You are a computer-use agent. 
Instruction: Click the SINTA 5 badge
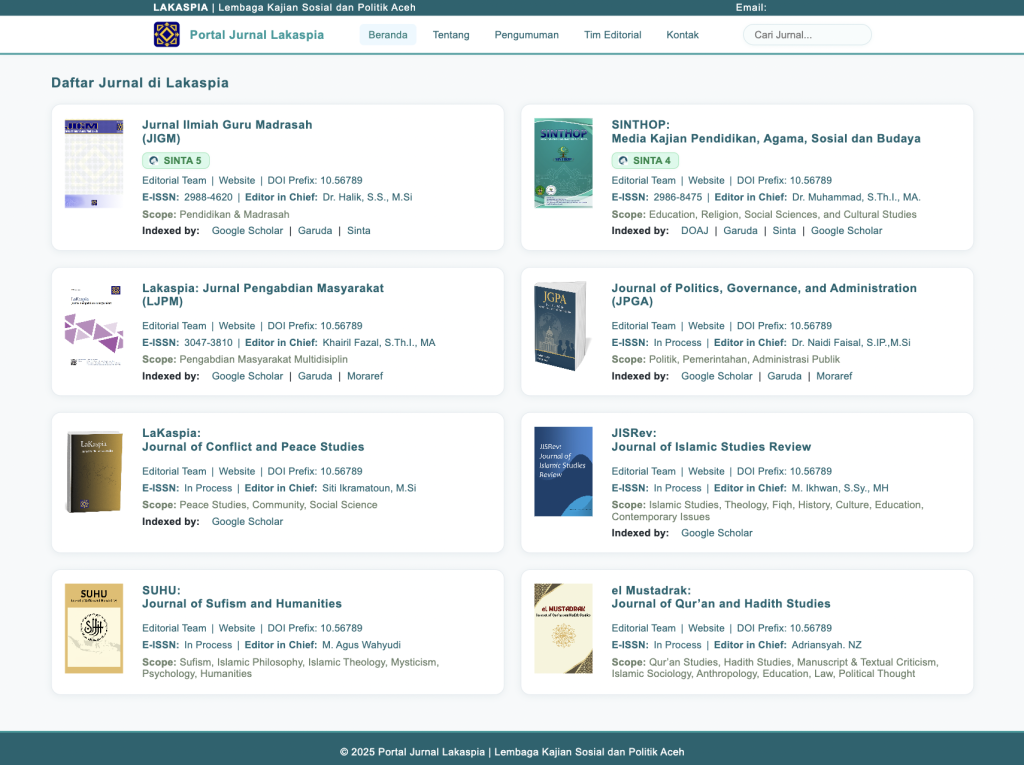coord(176,160)
